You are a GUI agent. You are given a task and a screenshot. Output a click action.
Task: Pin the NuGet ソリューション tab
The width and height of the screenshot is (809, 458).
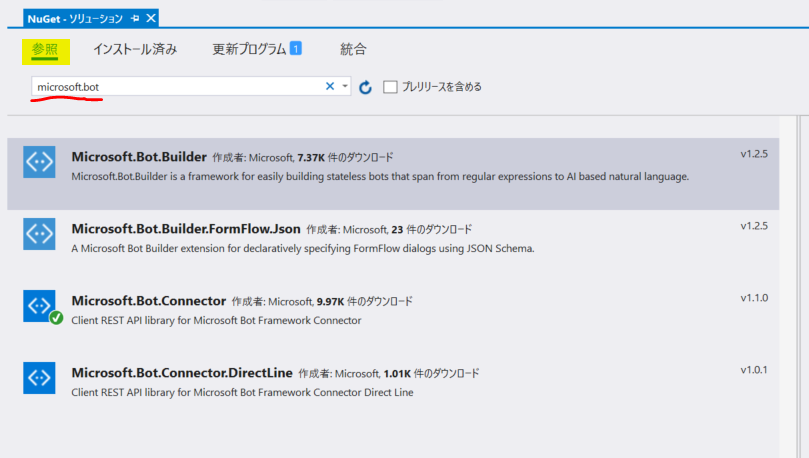pos(135,19)
